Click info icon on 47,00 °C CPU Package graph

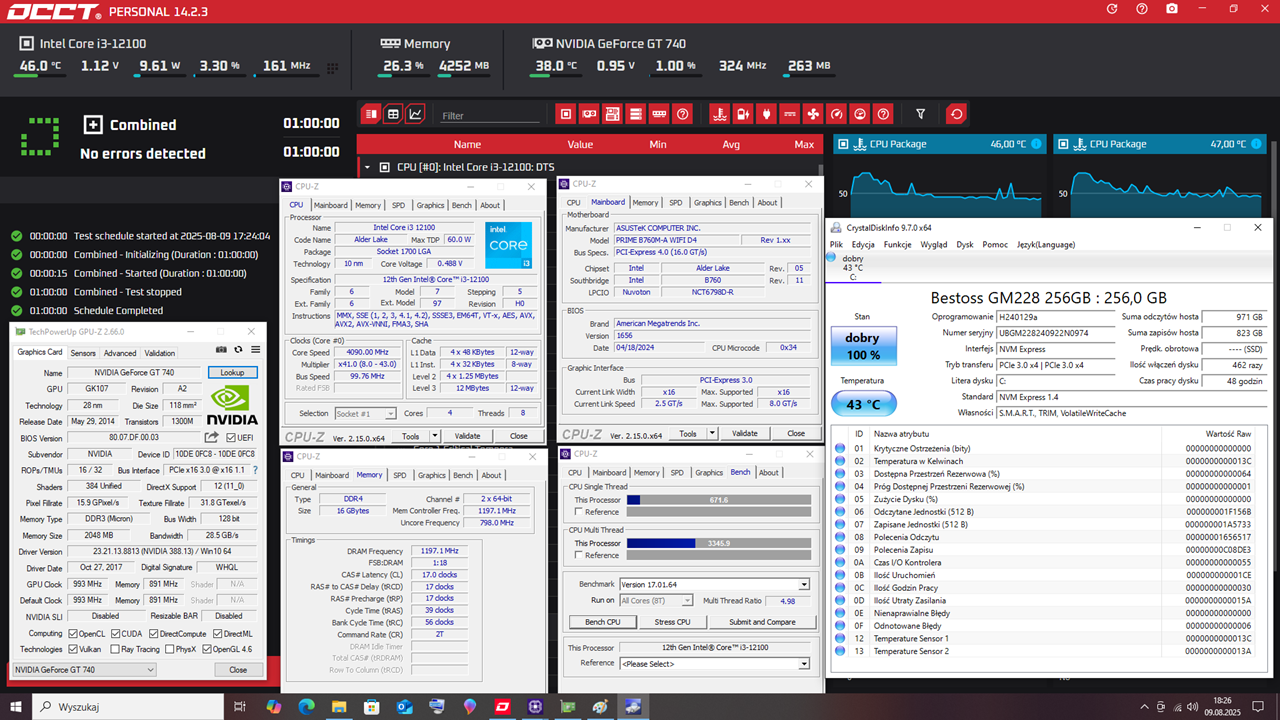pyautogui.click(x=1255, y=144)
